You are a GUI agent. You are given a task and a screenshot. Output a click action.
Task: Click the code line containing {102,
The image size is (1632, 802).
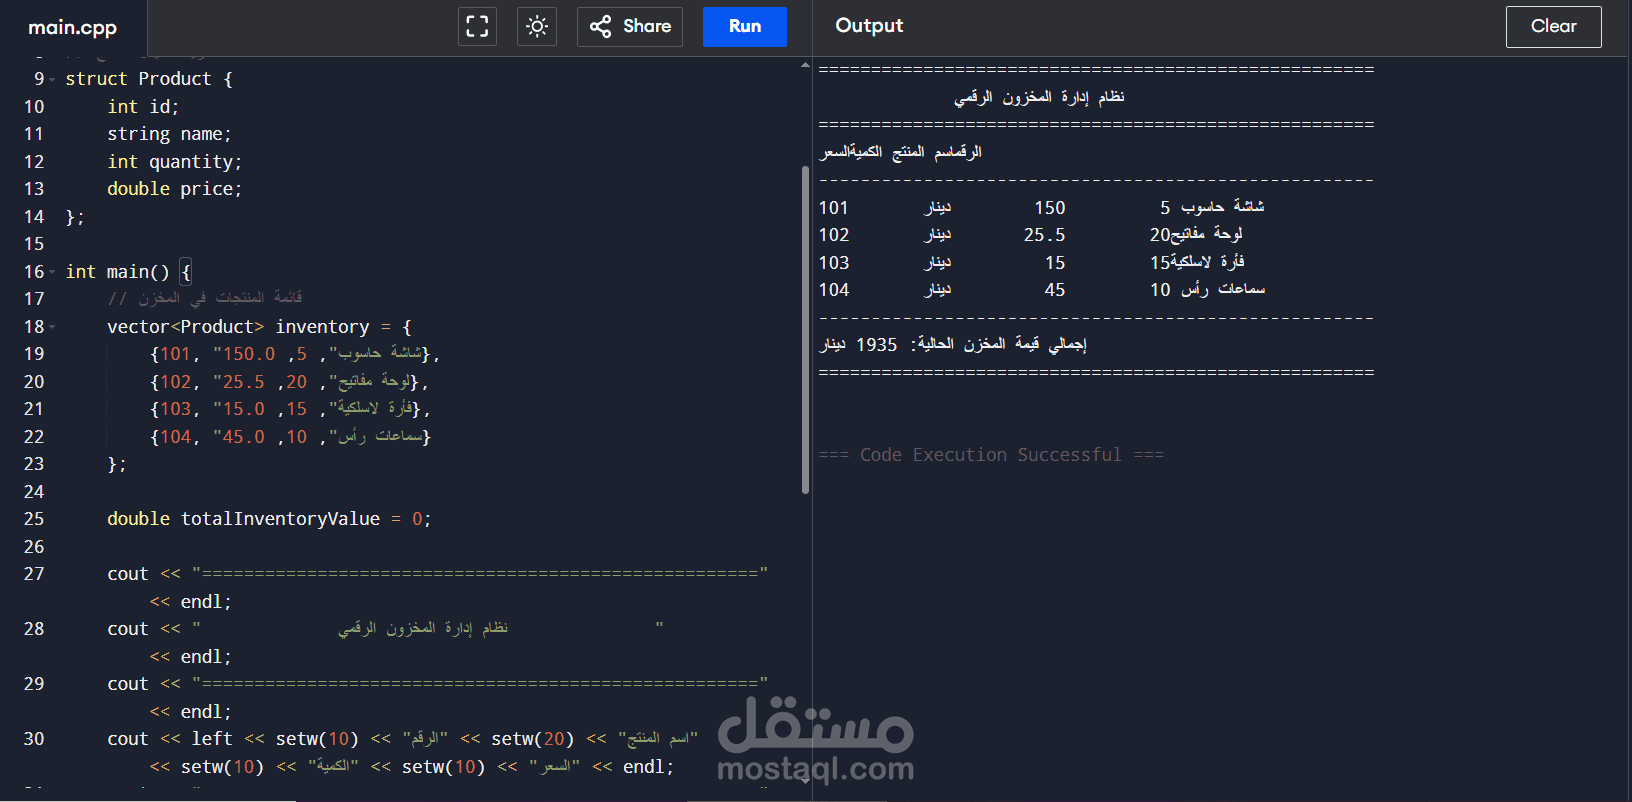[x=289, y=382]
